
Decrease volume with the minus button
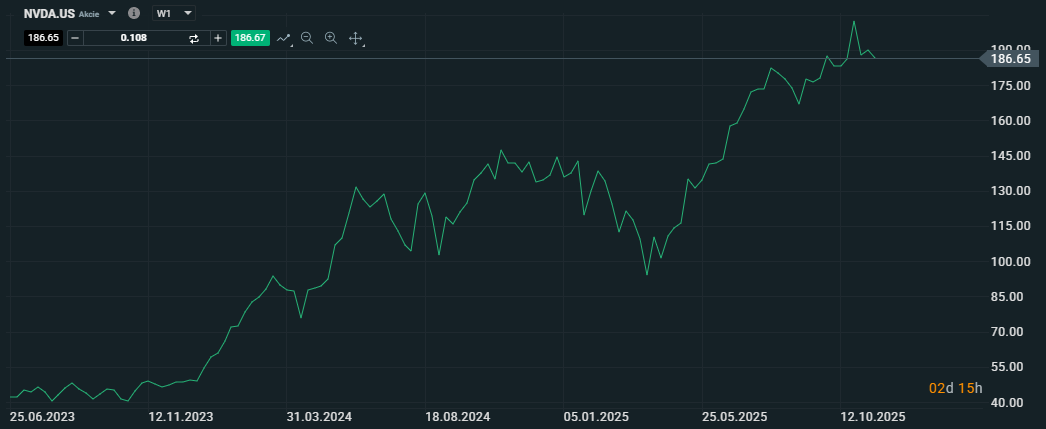74,38
